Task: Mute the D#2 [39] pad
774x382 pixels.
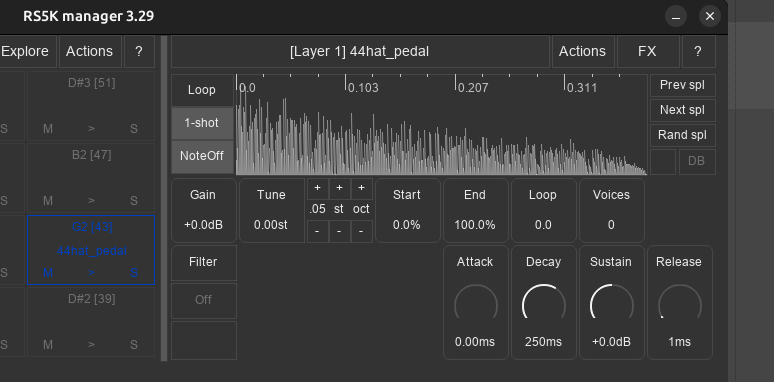Action: pos(48,345)
